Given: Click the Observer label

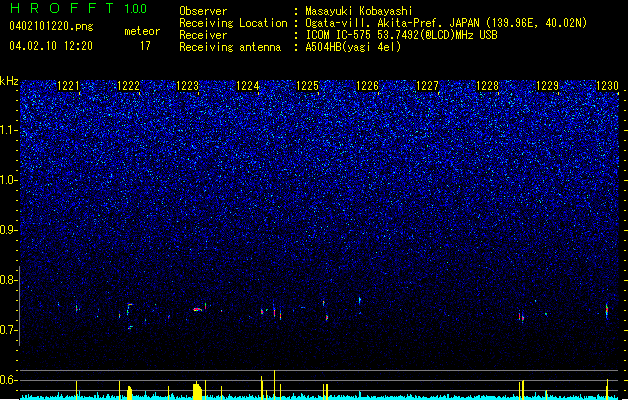Looking at the screenshot, I should (x=203, y=11).
